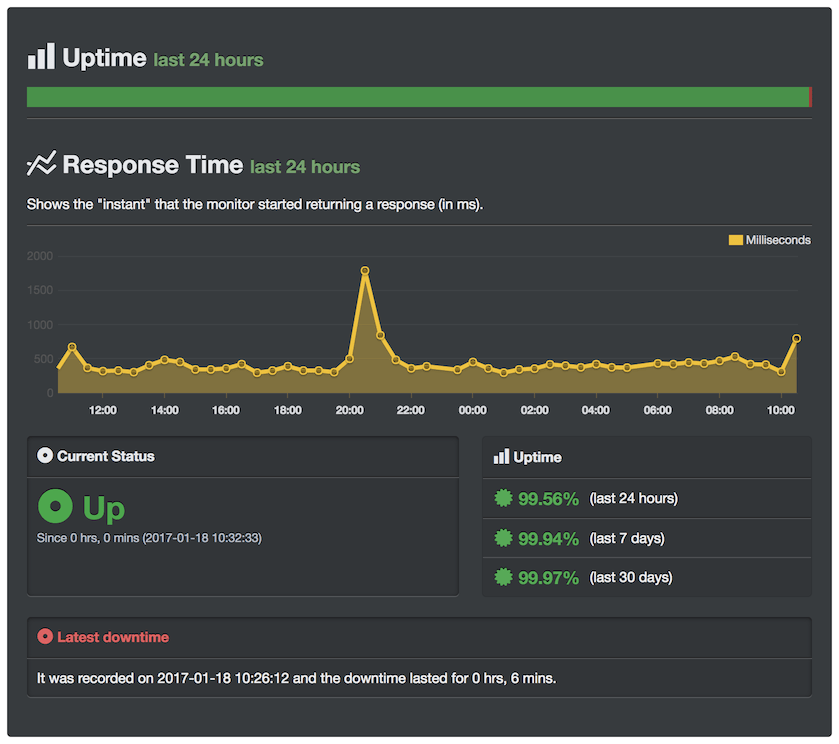Click the red circle icon beside Latest downtime
Screen dimensions: 839x744
[44, 636]
